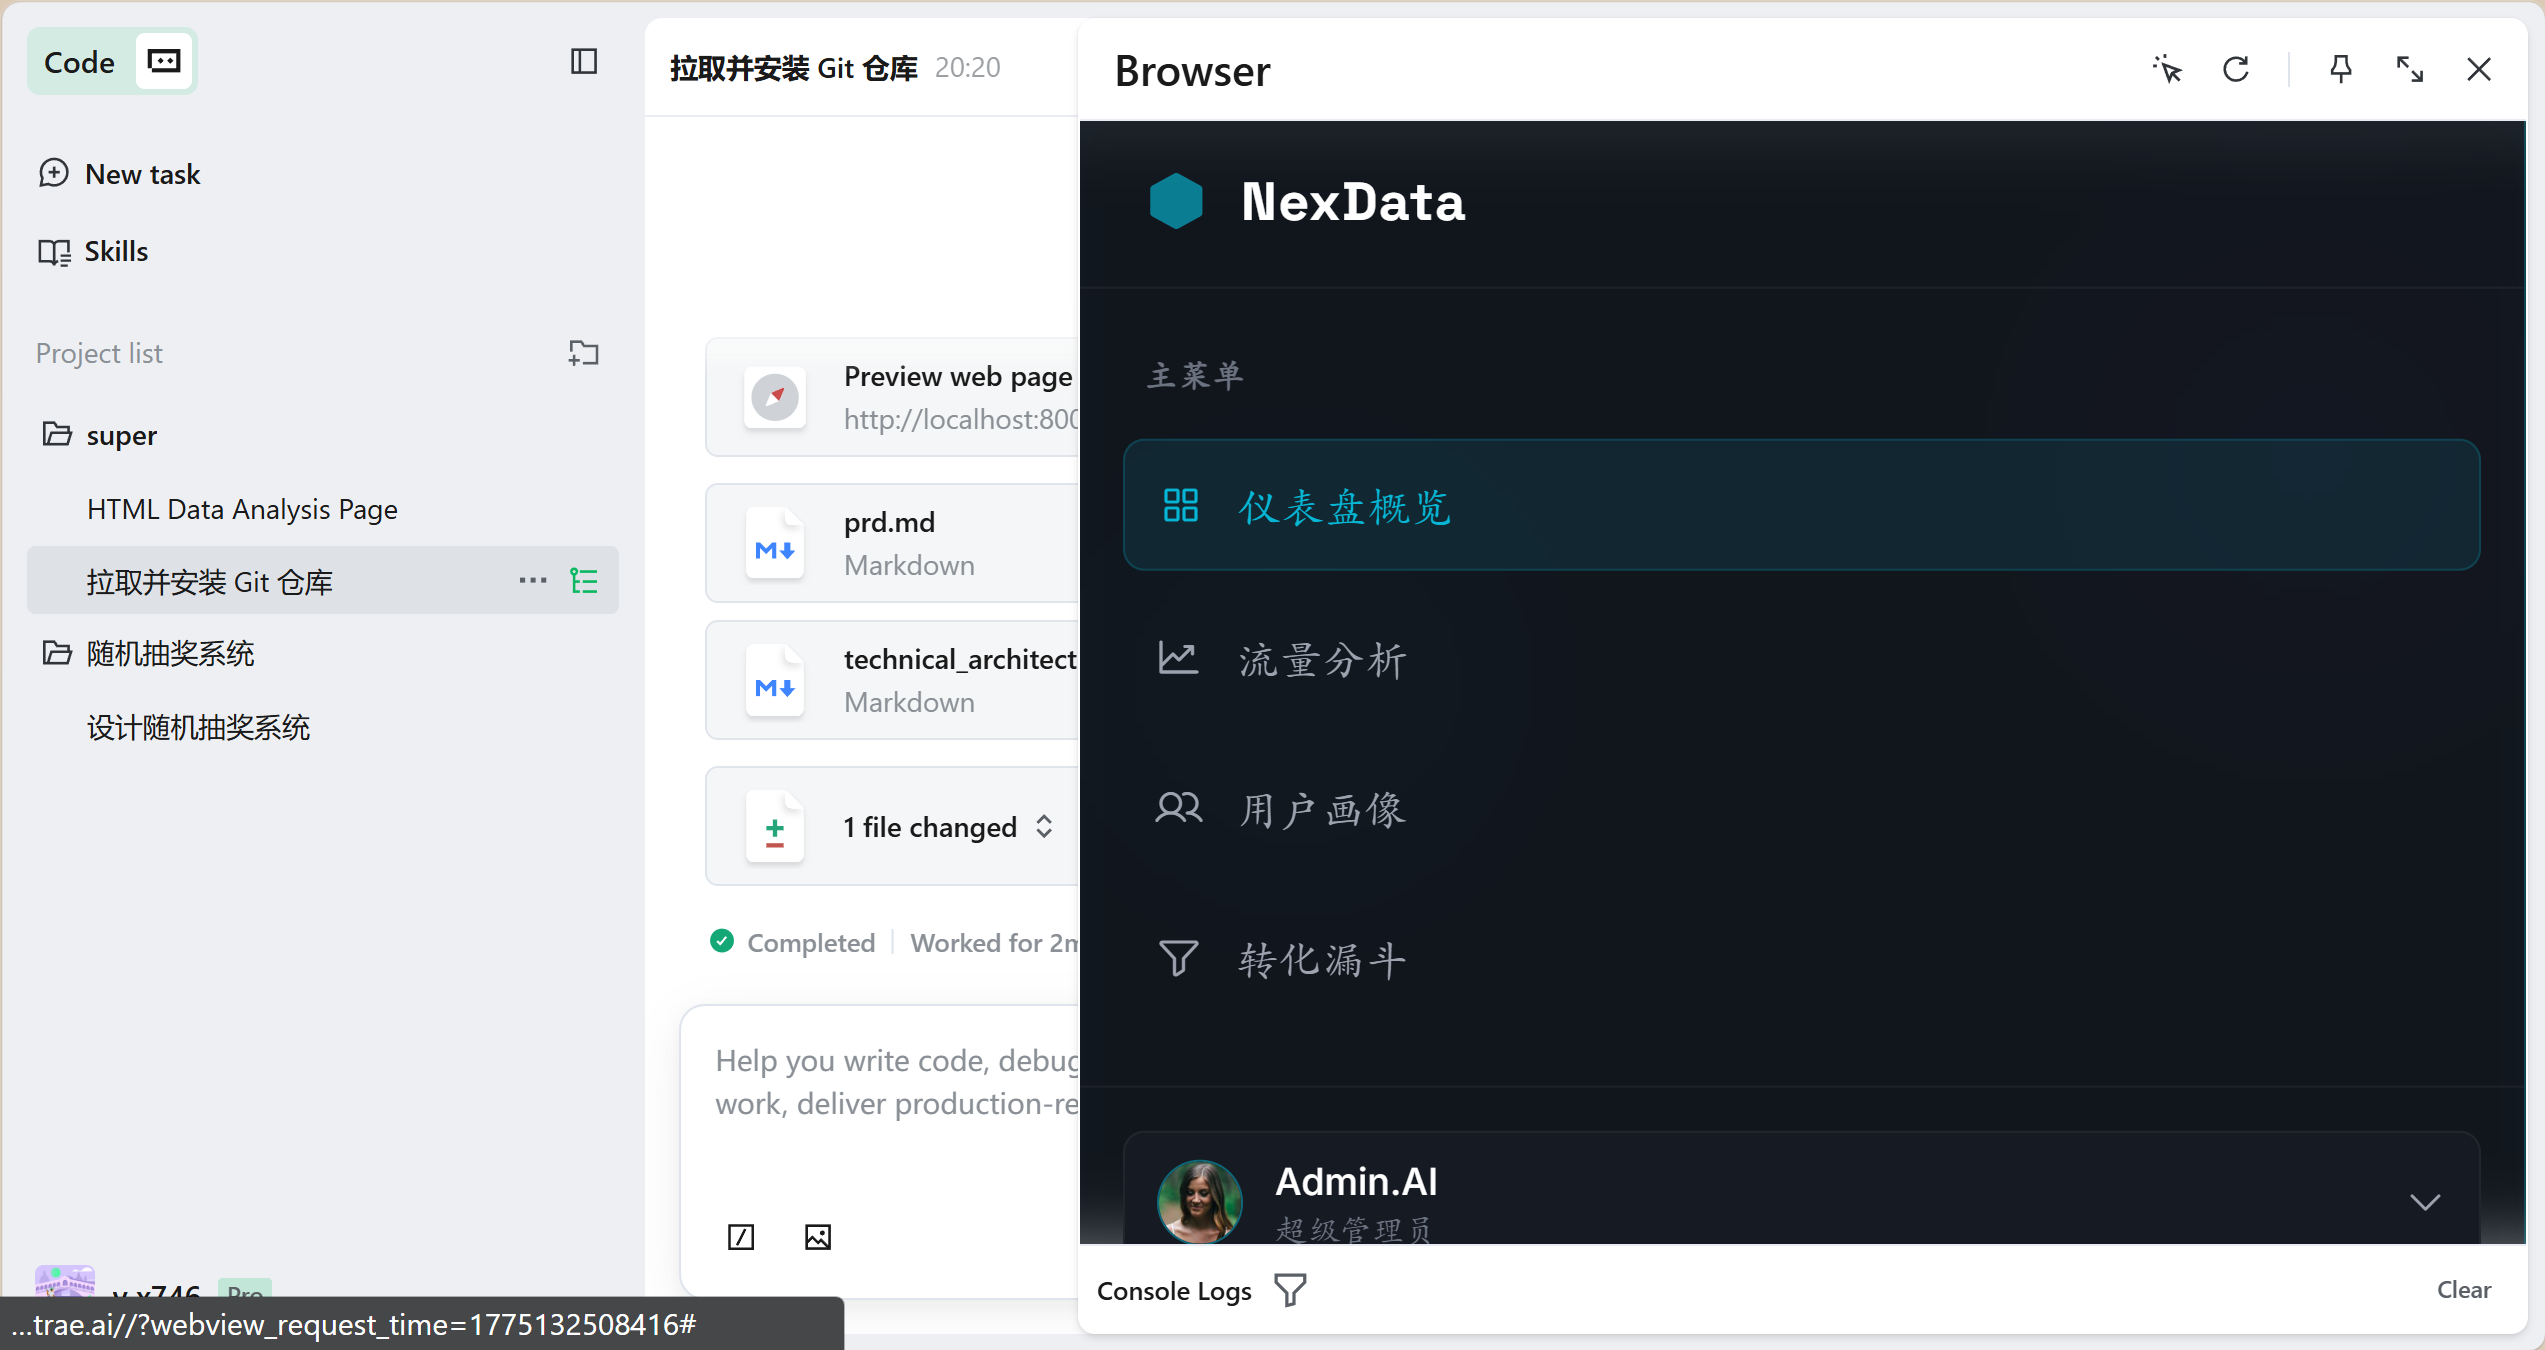This screenshot has height=1350, width=2545.
Task: Expand the Admin.AI user dropdown chevron
Action: [2425, 1201]
